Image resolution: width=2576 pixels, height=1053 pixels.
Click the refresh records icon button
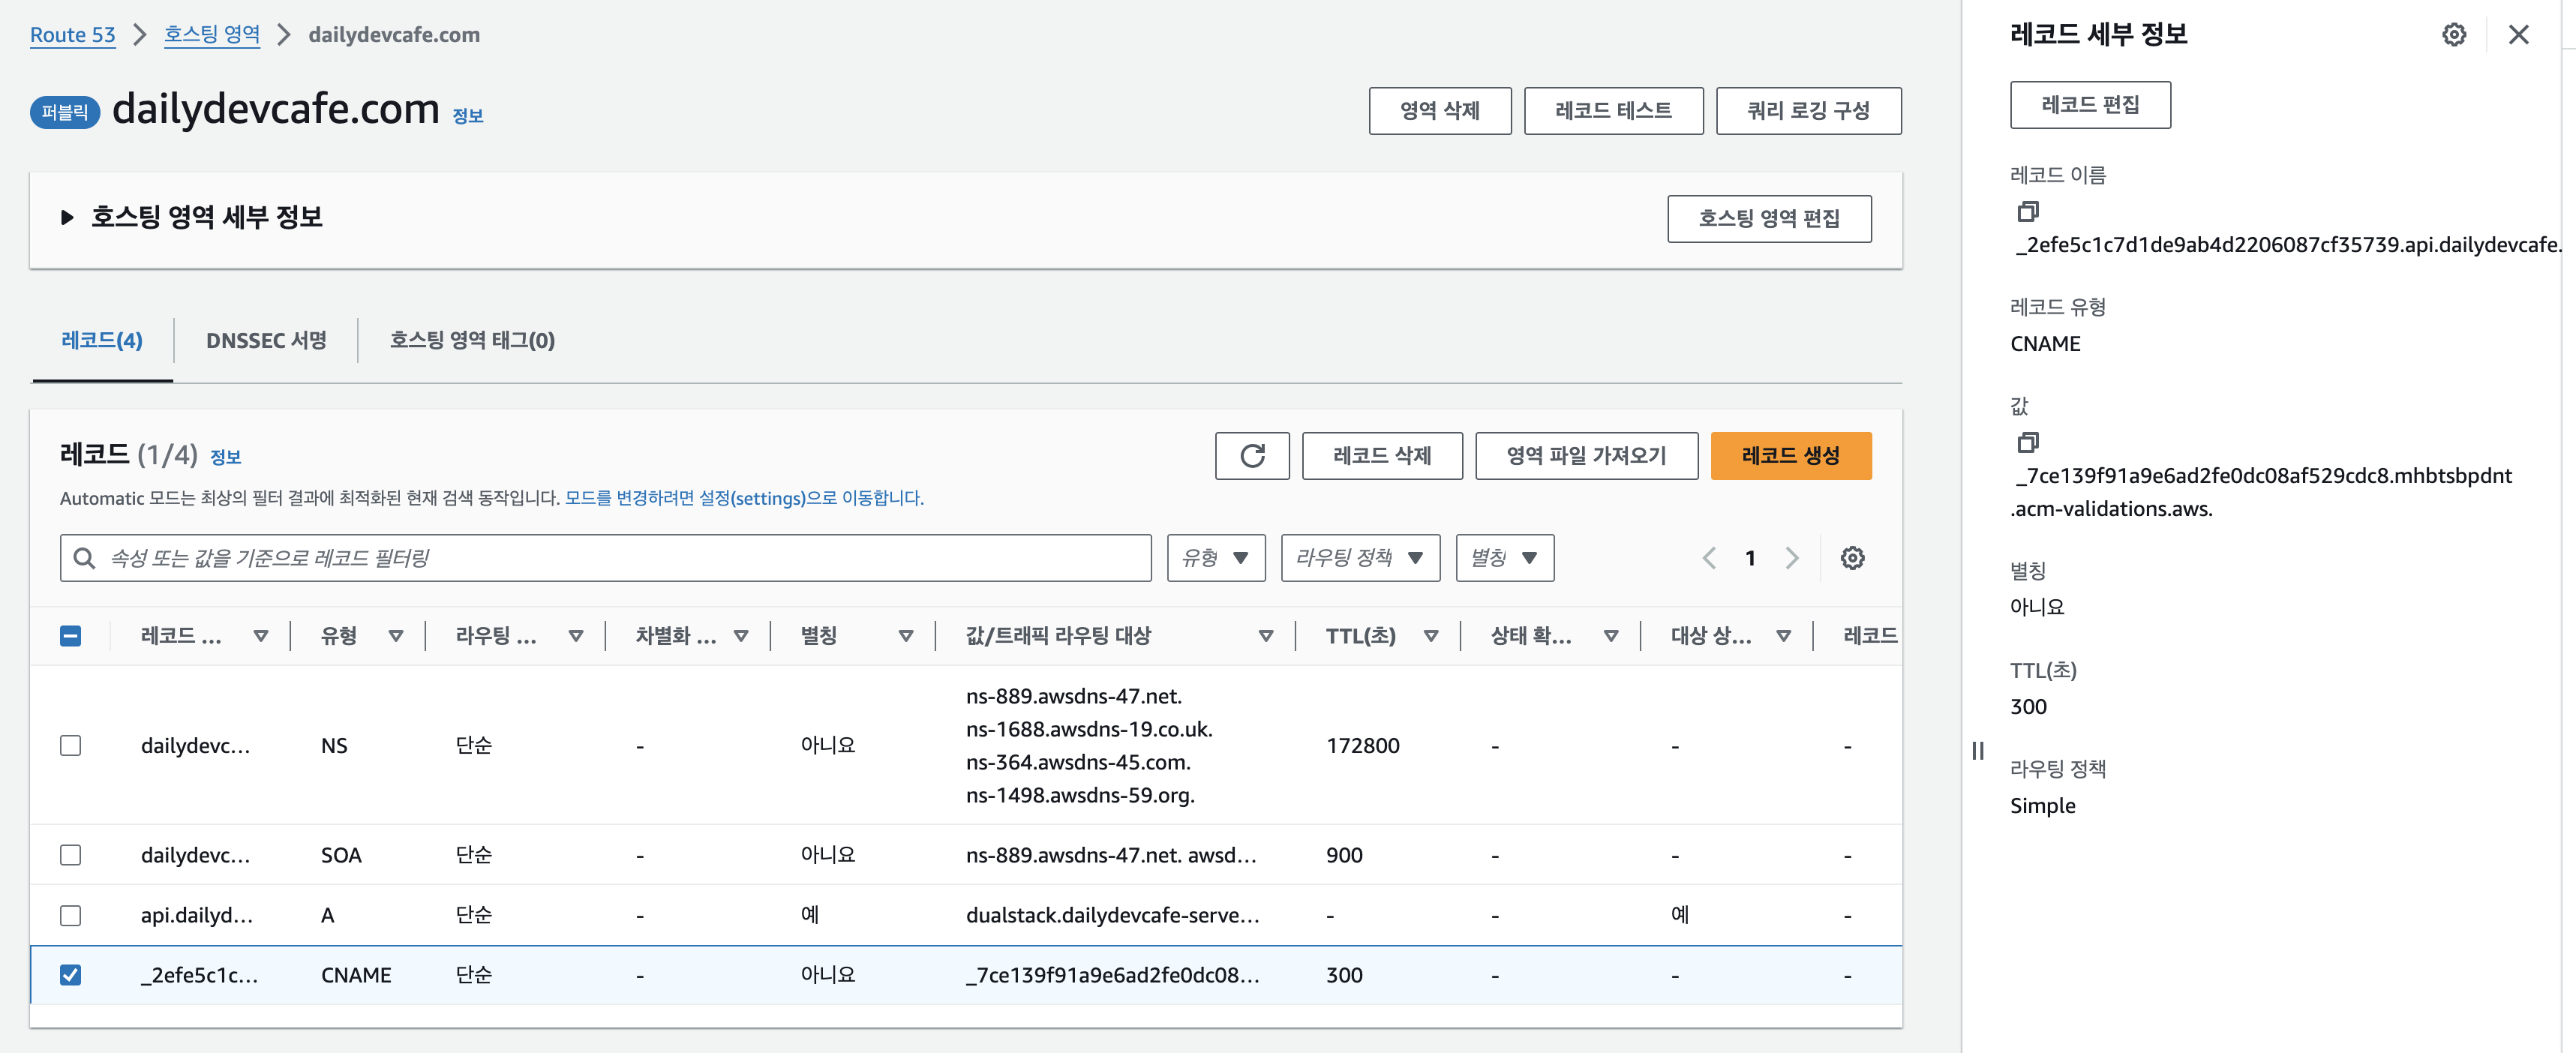click(x=1252, y=456)
